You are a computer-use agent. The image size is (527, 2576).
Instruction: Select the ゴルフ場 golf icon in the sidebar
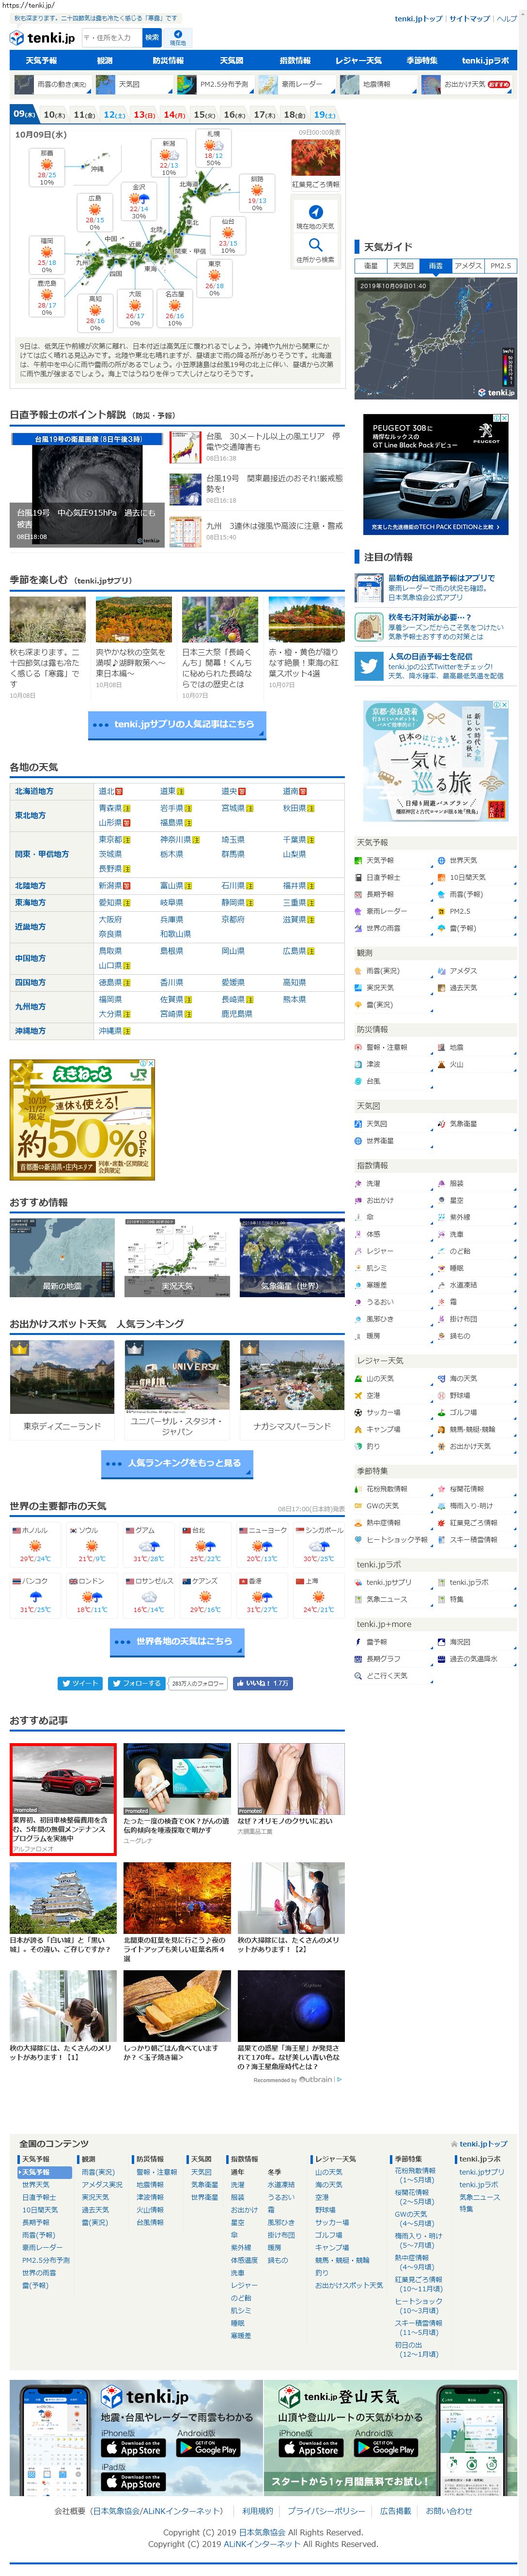[442, 1413]
